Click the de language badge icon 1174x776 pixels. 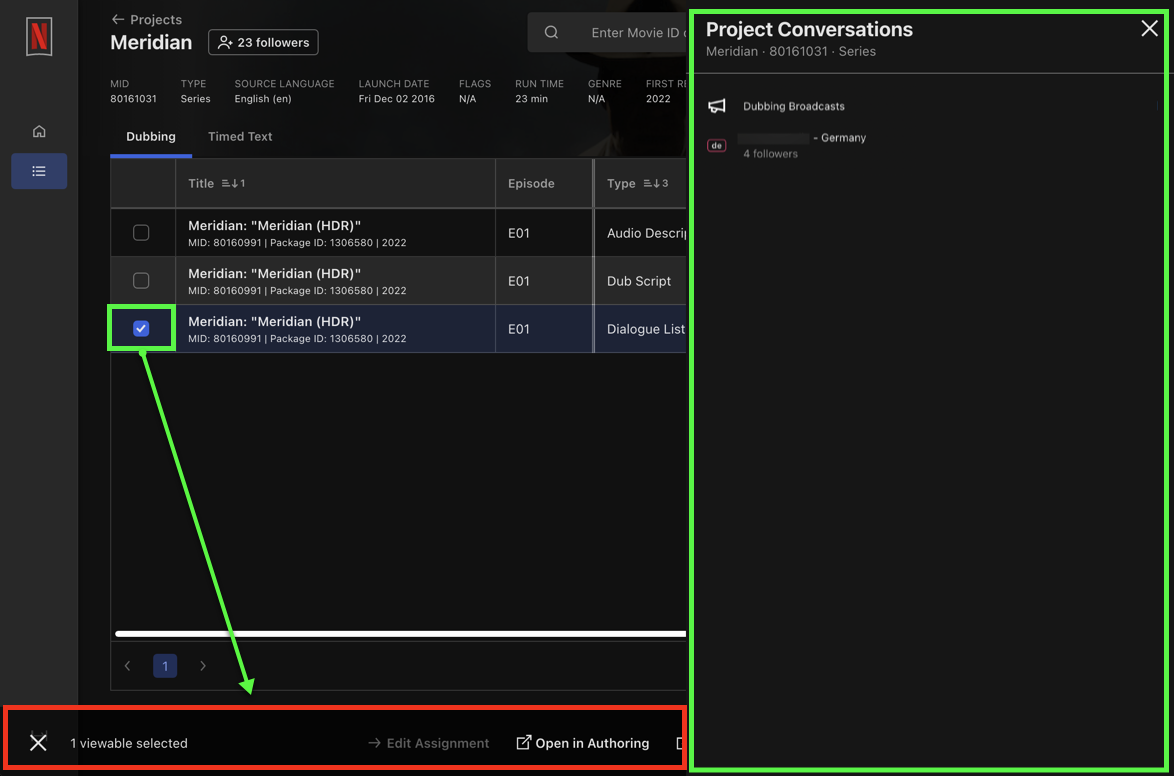(717, 145)
